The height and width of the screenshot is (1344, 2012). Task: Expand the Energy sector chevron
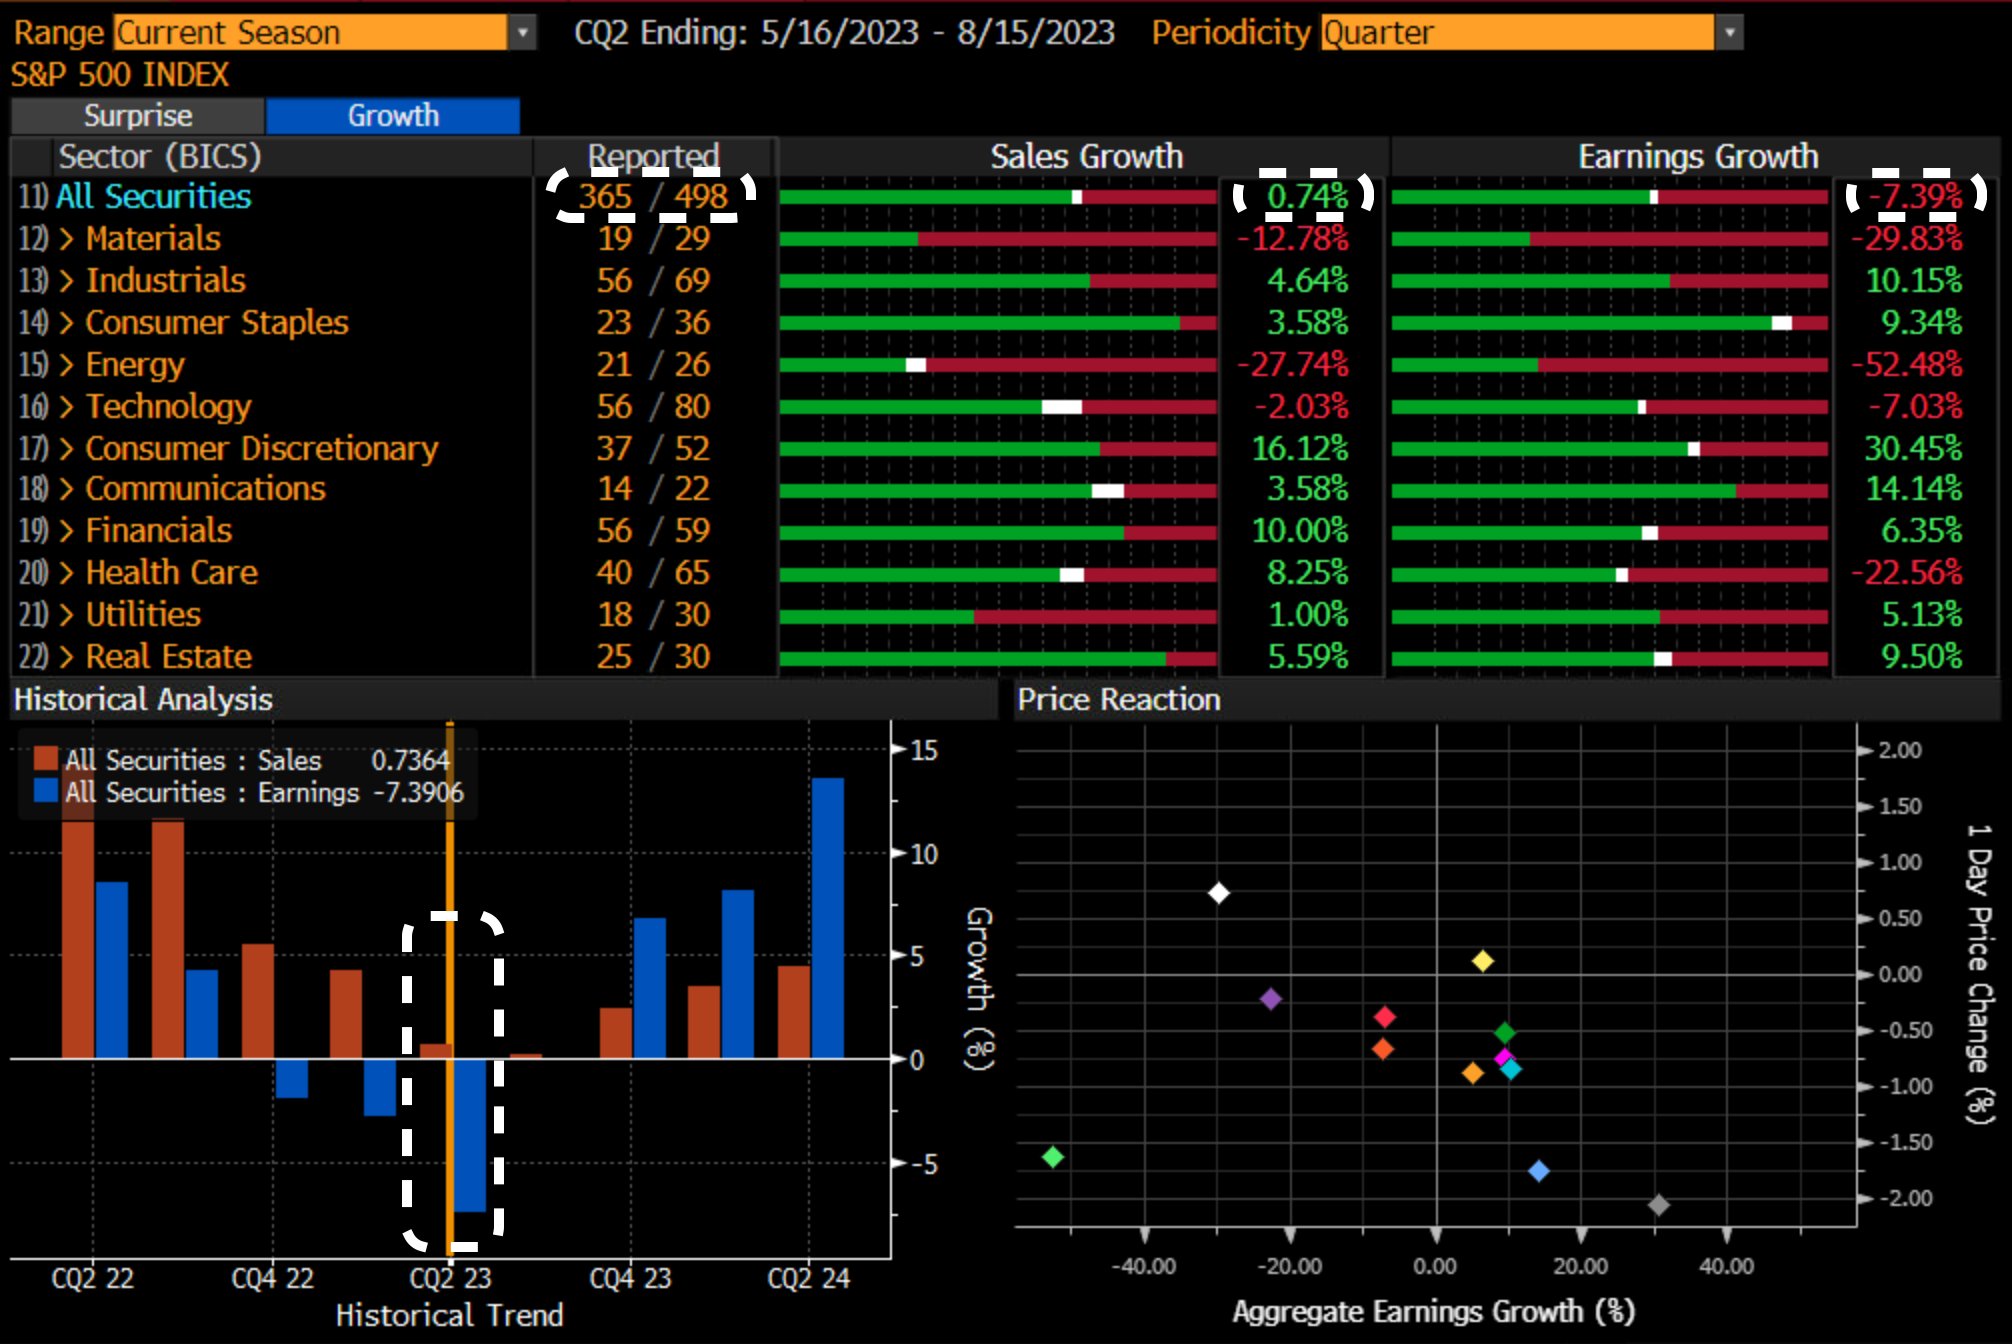(x=67, y=365)
